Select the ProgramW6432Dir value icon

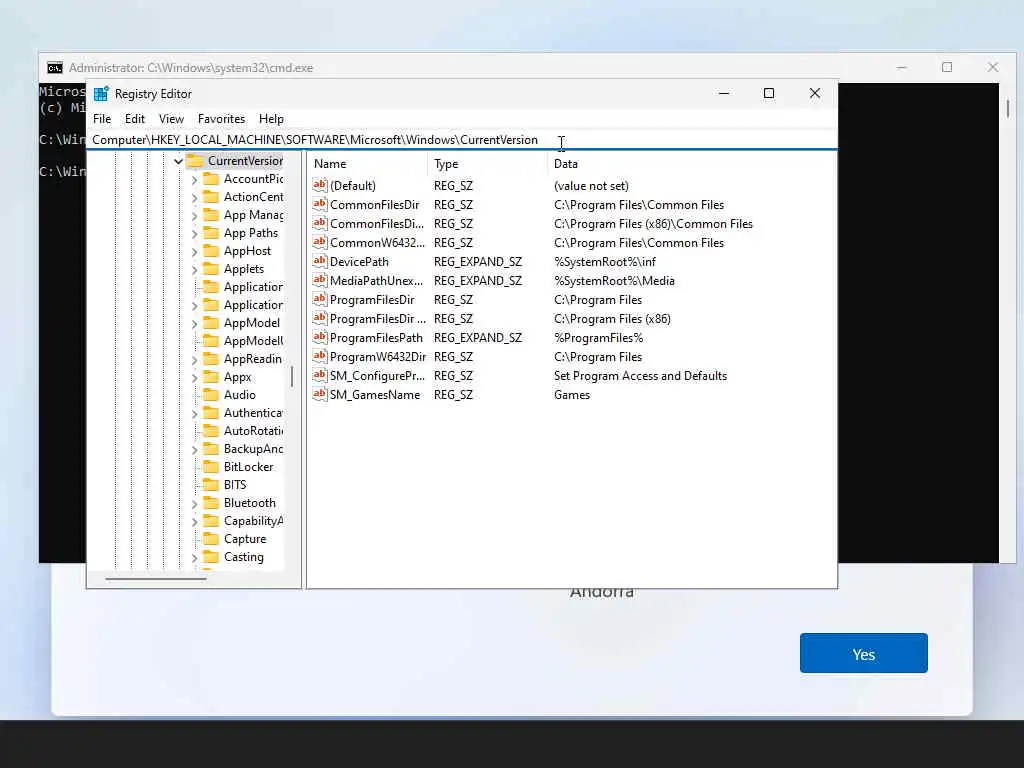click(319, 356)
